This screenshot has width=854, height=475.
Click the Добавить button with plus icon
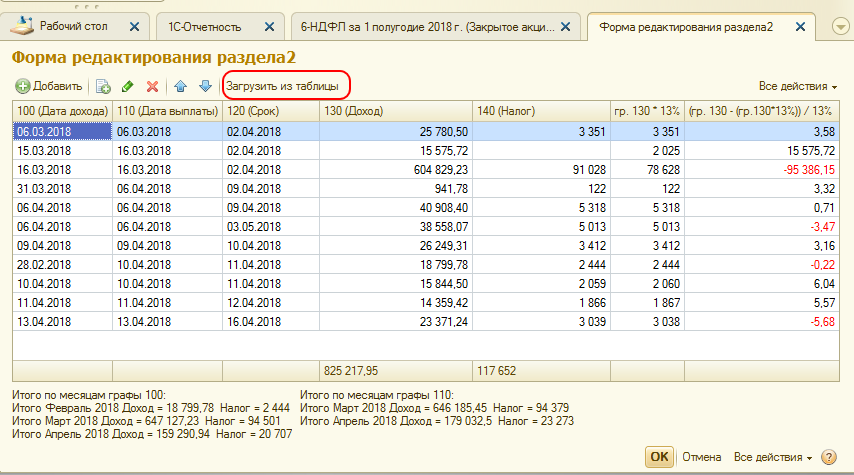point(49,87)
